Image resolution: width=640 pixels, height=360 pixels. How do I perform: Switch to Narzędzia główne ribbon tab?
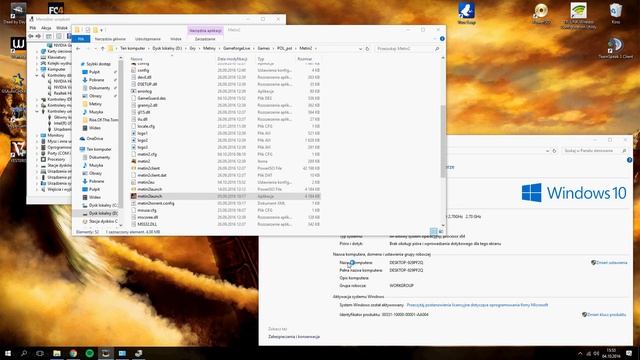coord(110,39)
